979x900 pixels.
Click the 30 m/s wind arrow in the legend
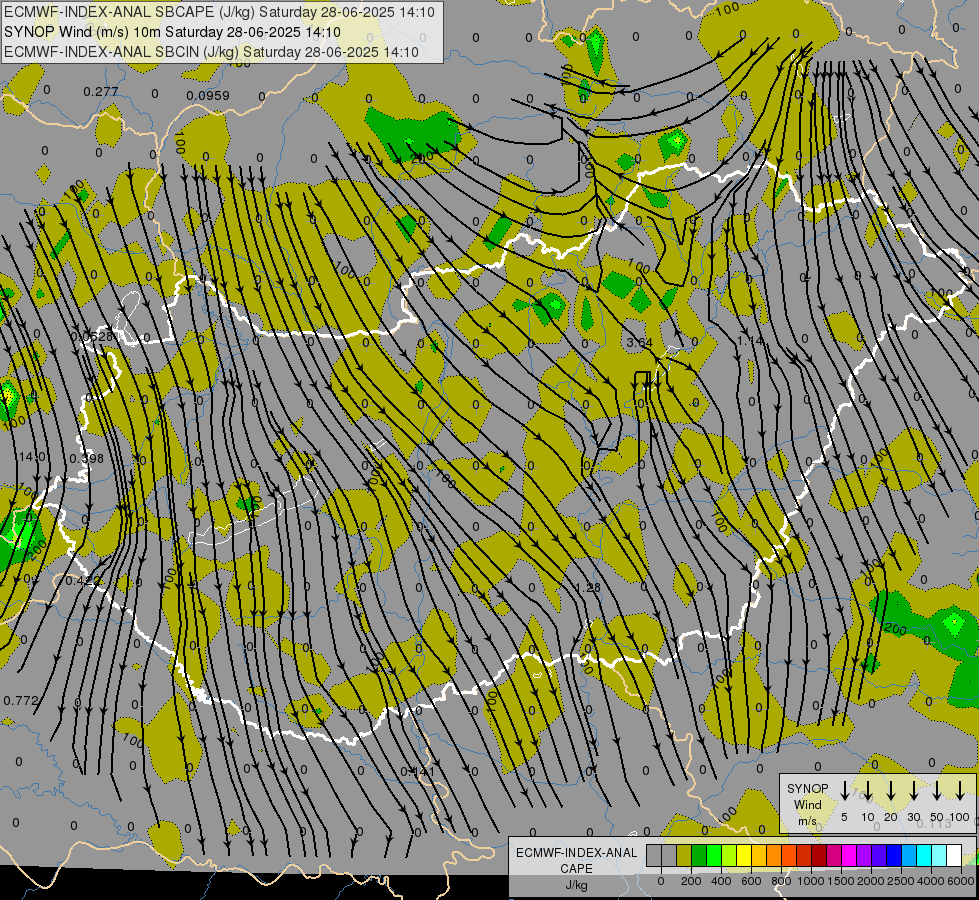click(x=913, y=791)
